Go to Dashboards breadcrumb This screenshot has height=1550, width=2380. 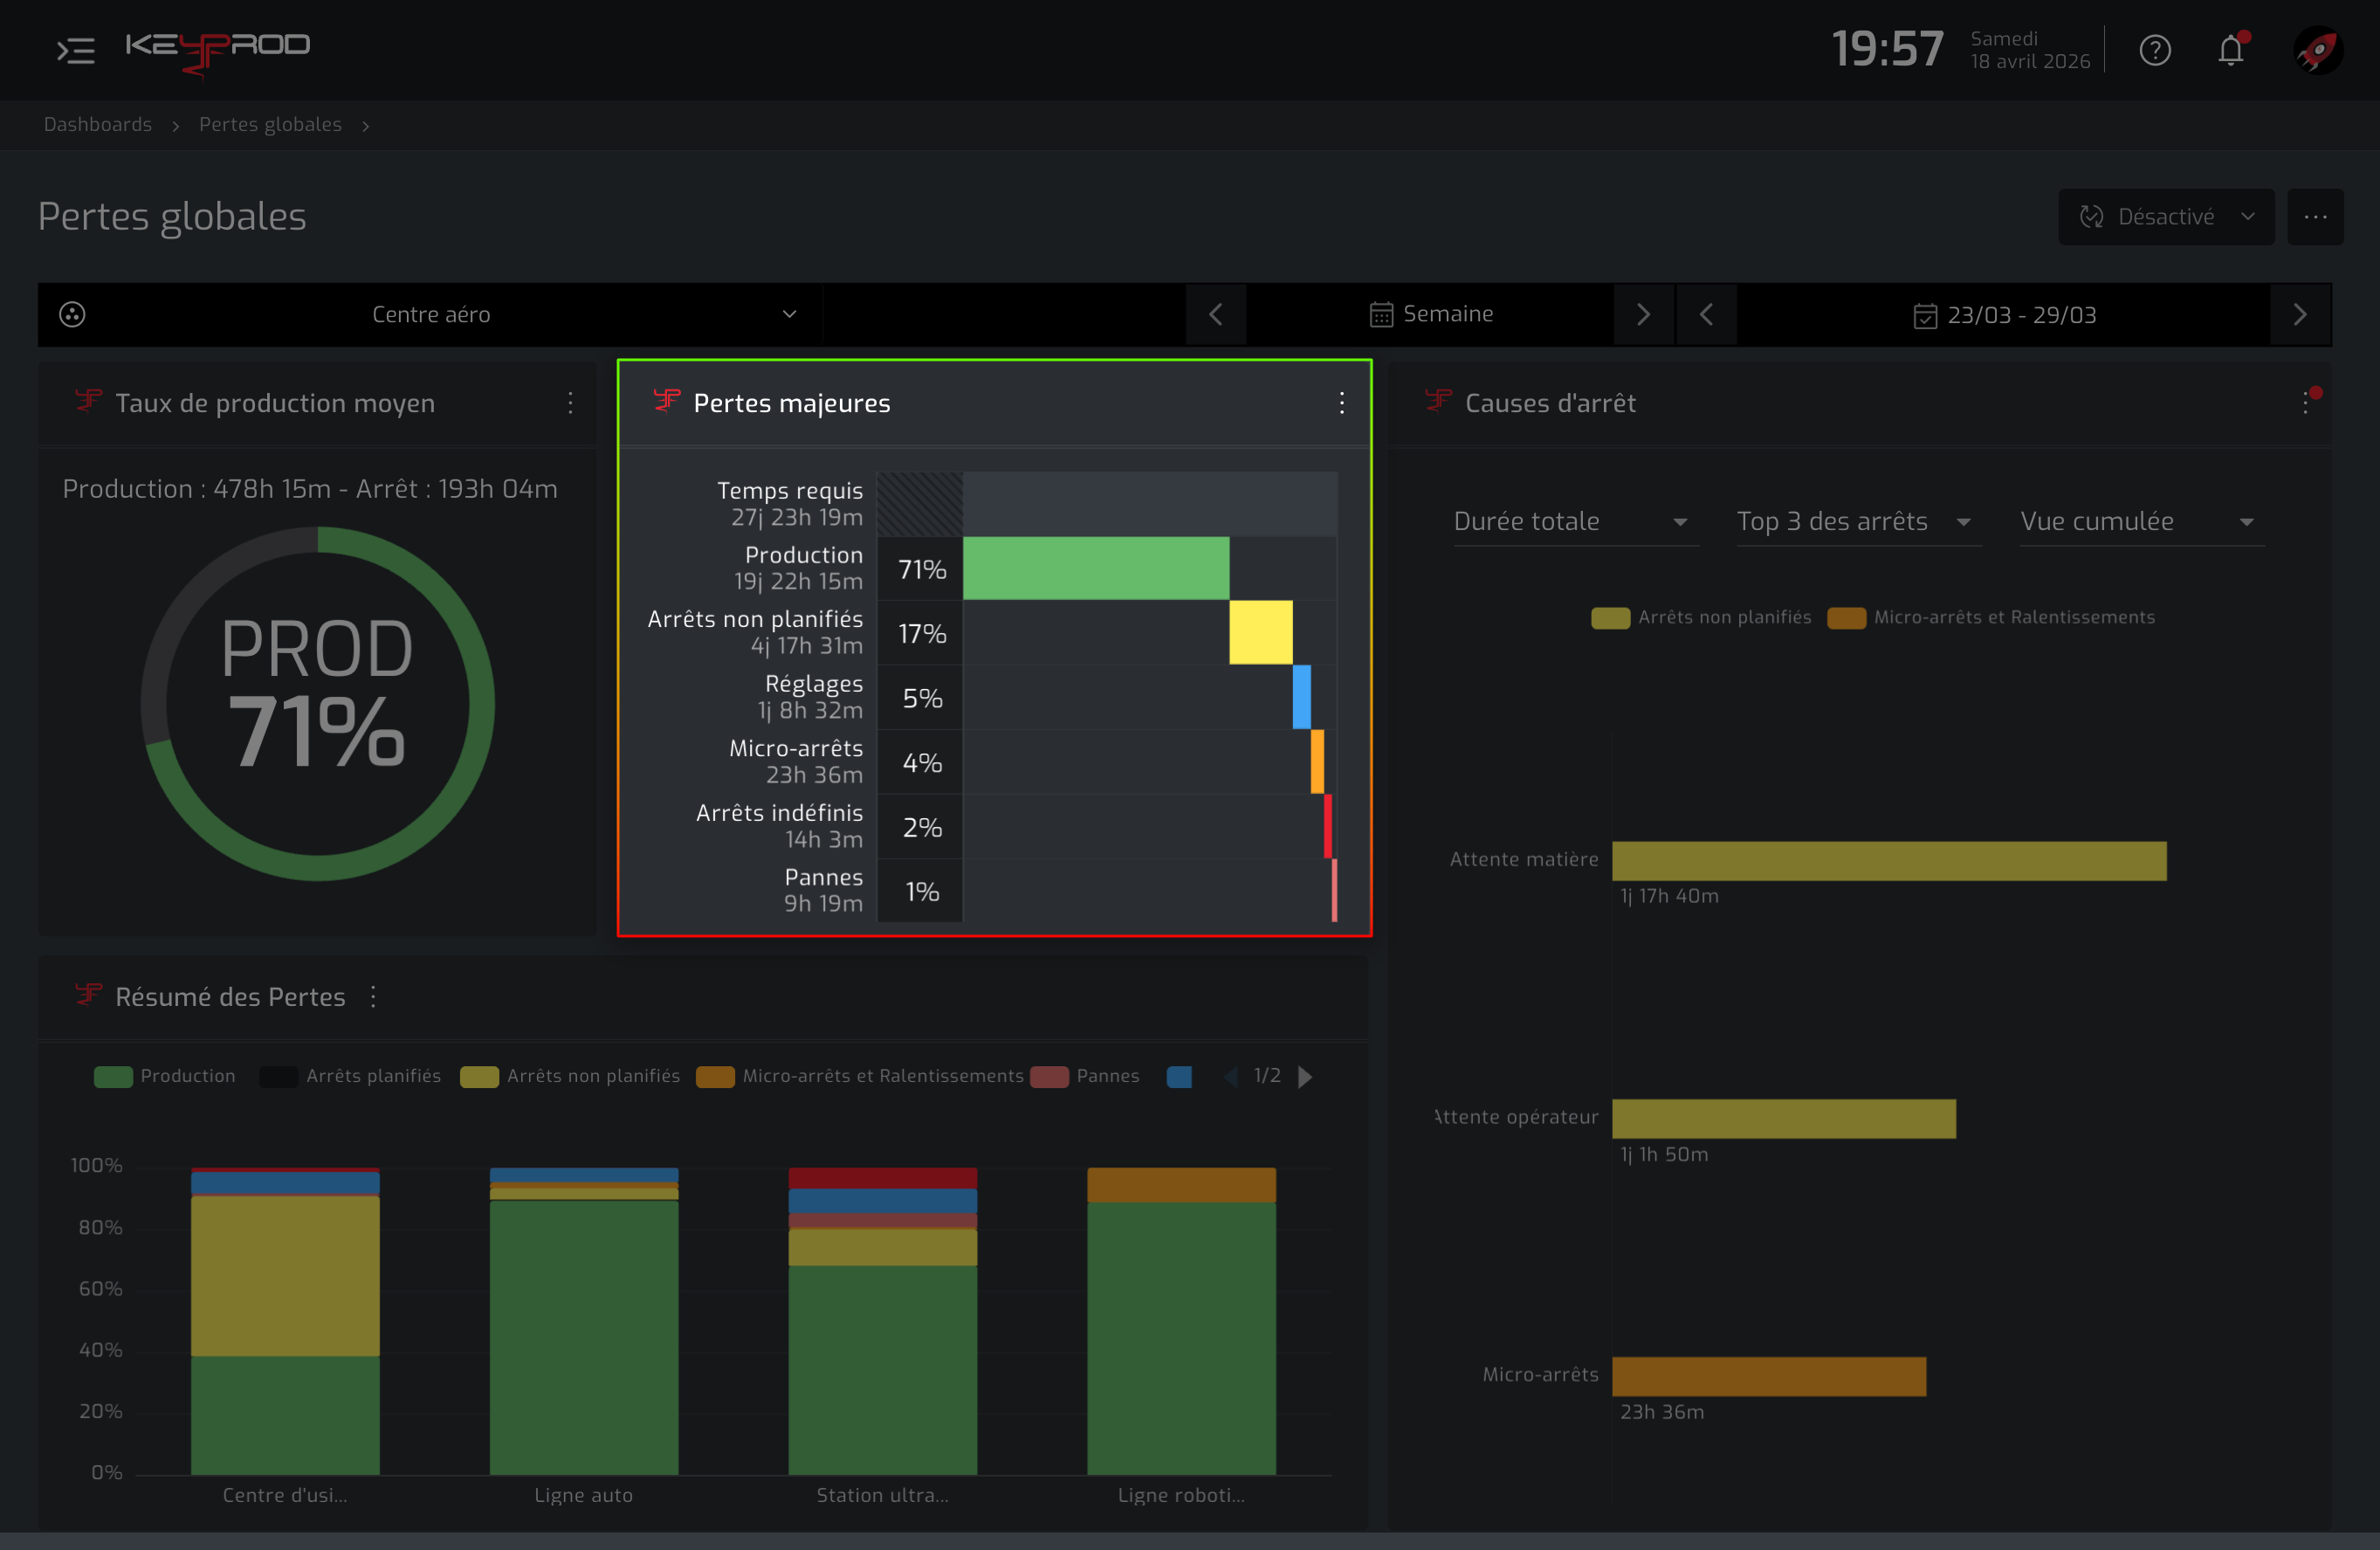pyautogui.click(x=98, y=124)
